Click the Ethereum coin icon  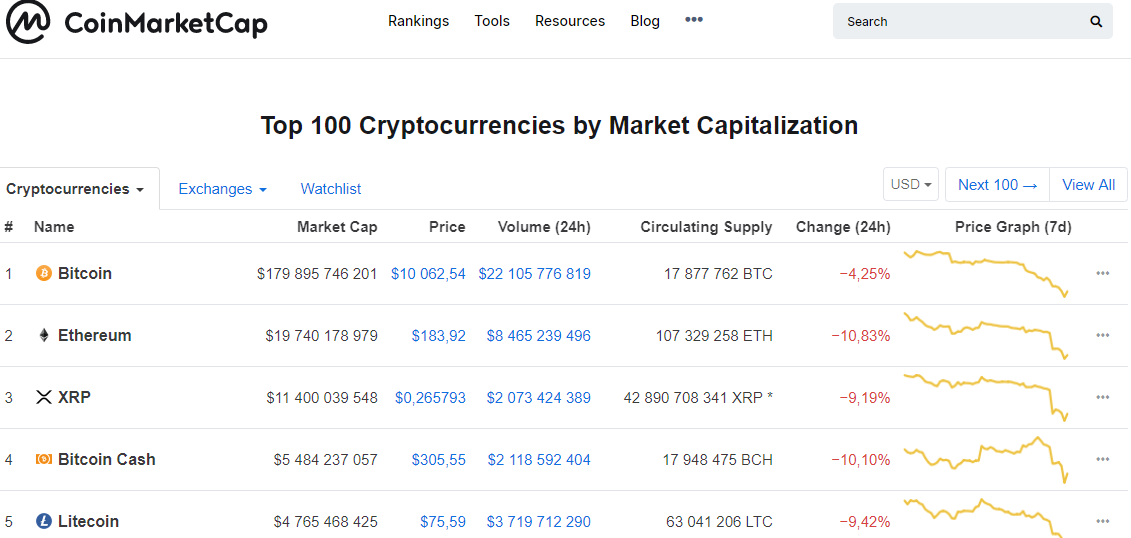[x=43, y=335]
